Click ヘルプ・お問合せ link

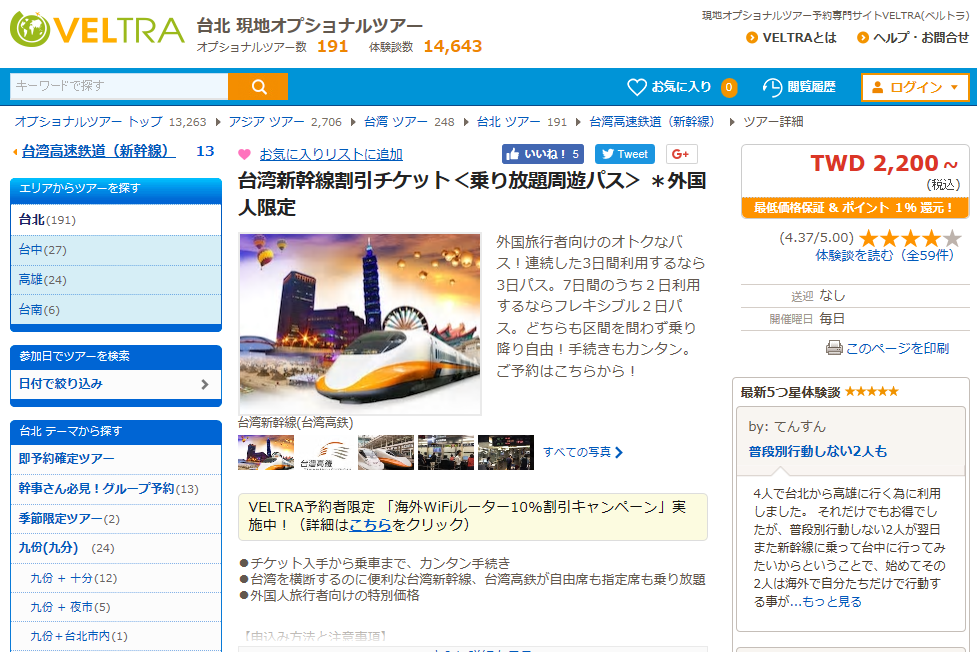[x=920, y=37]
